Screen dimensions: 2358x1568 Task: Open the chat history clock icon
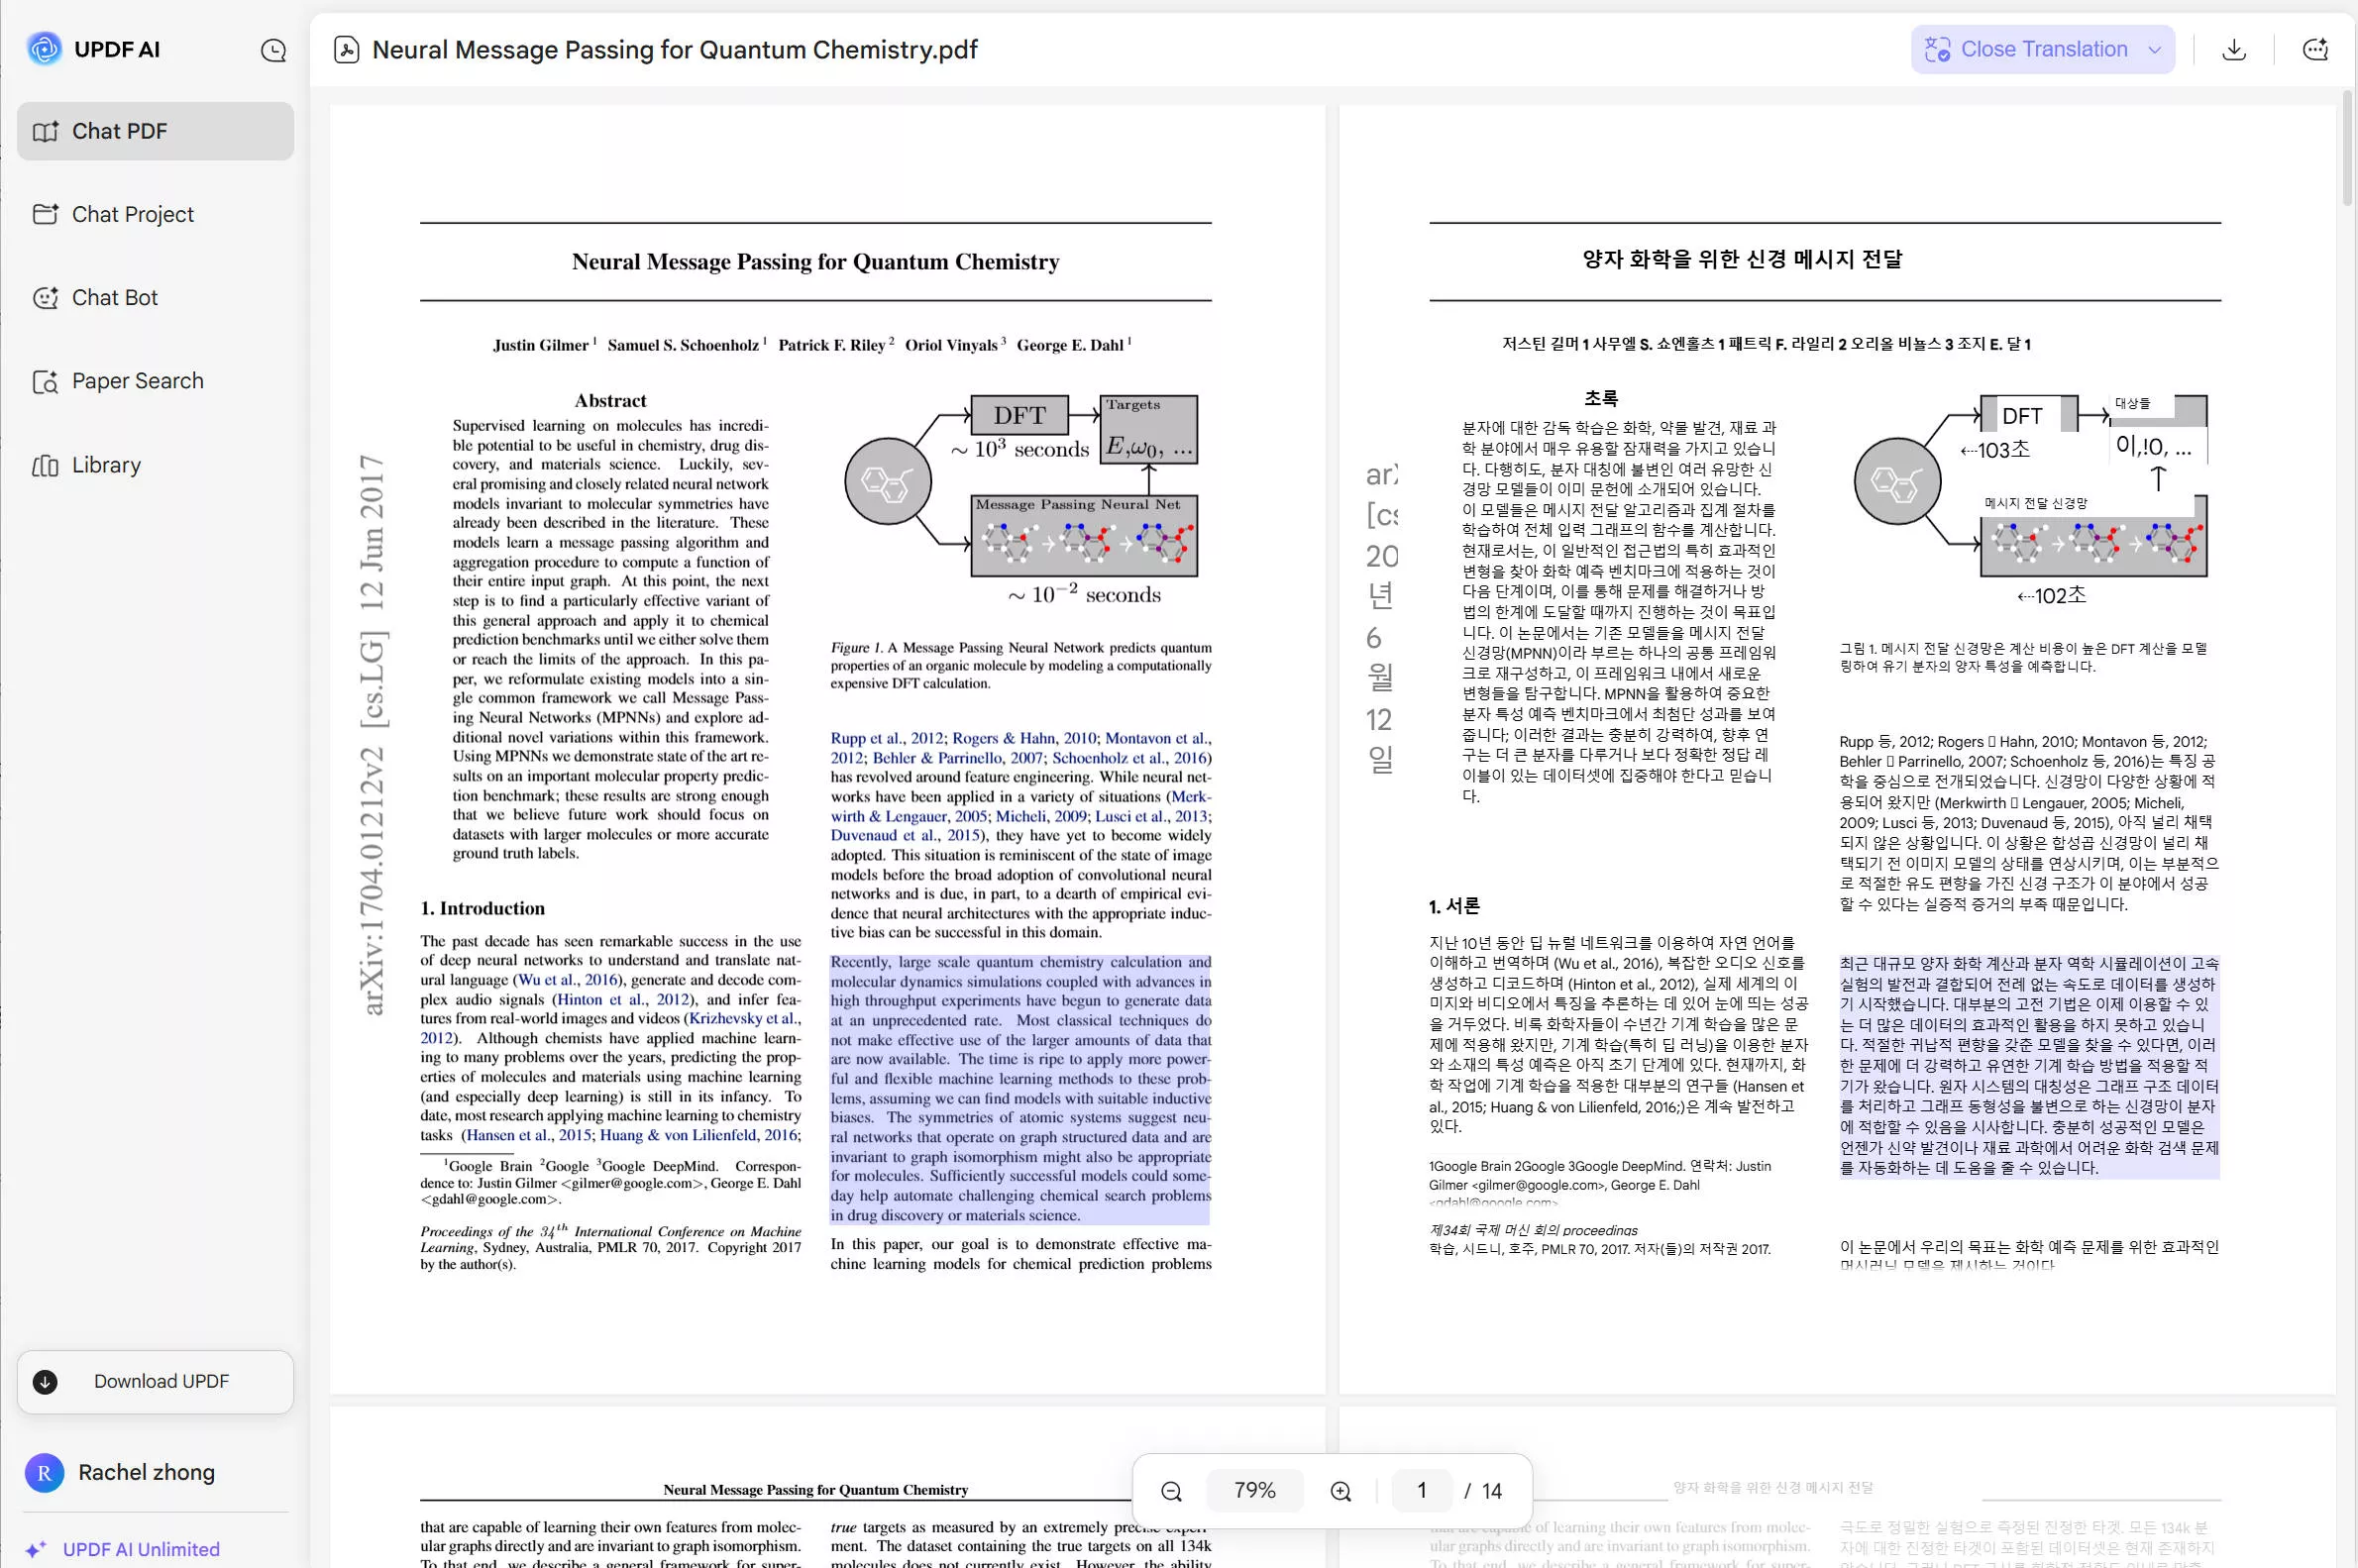273,50
